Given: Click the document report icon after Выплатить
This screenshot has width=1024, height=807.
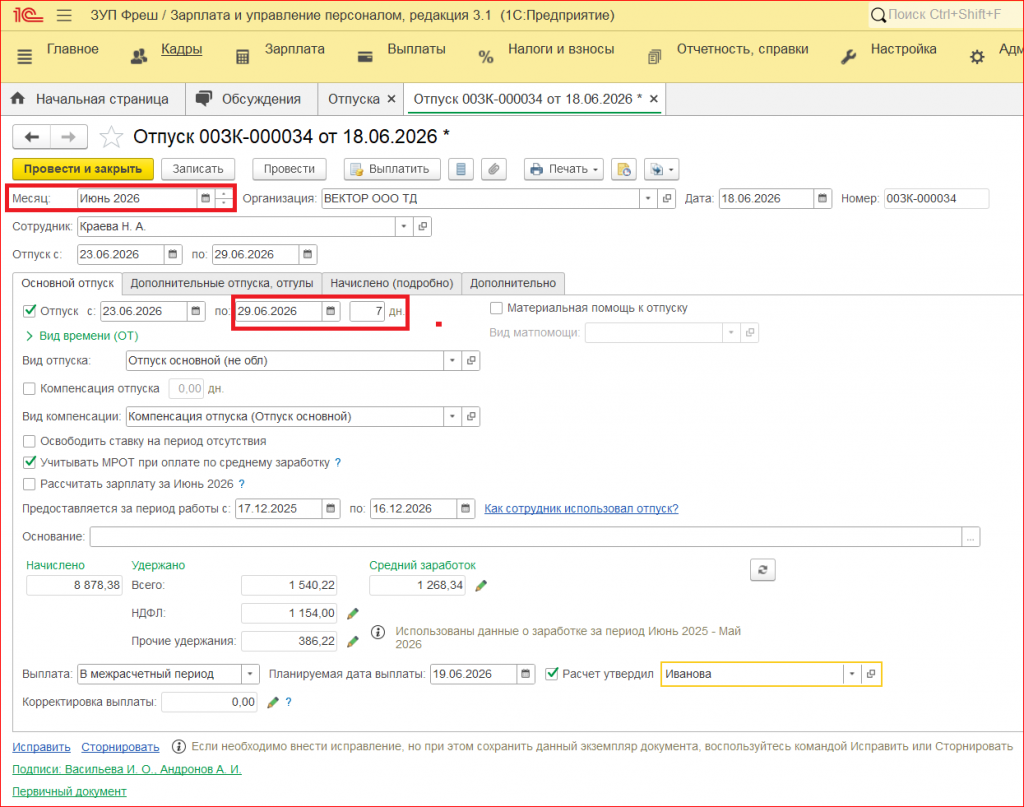Looking at the screenshot, I should 460,169.
